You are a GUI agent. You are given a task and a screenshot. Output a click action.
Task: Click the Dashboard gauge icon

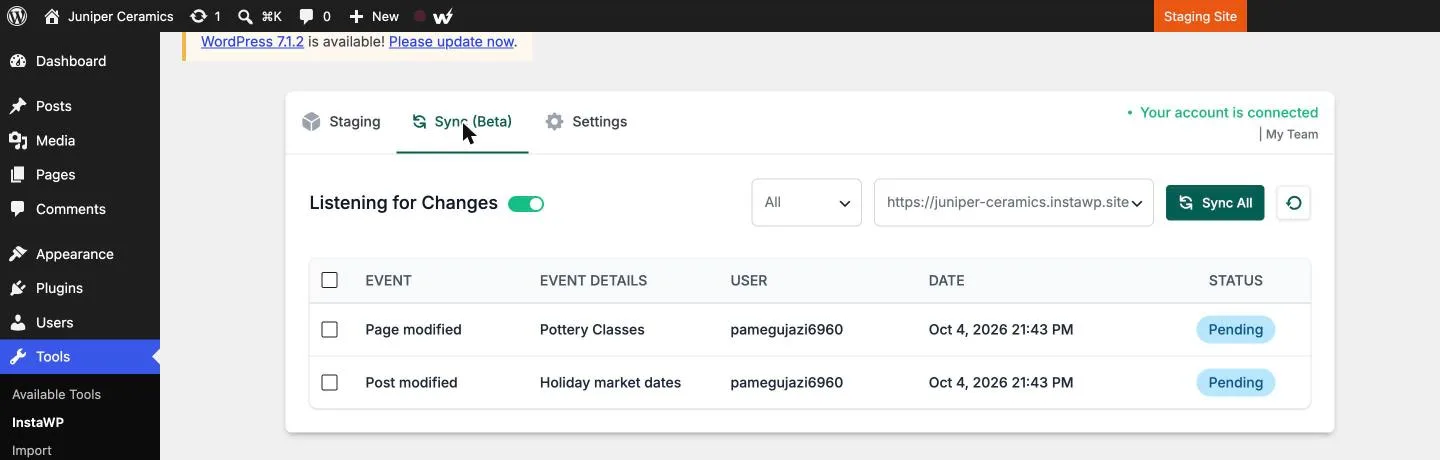pos(18,61)
